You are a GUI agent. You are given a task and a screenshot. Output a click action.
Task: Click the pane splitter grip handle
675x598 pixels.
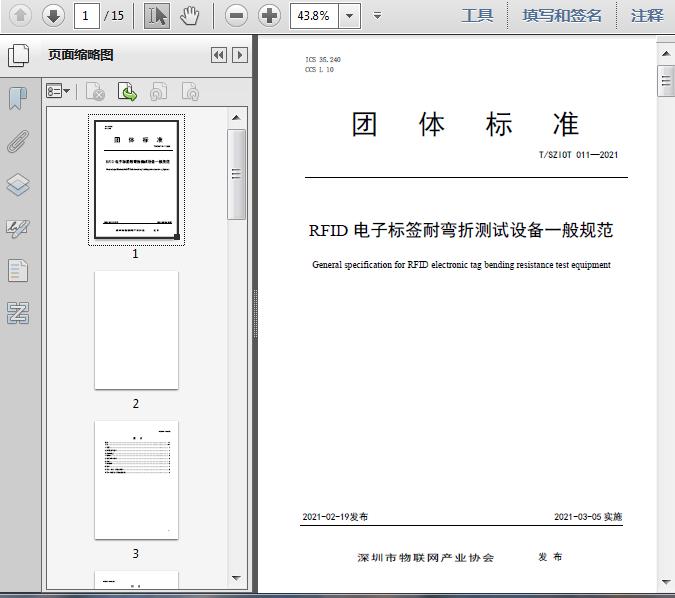[255, 314]
